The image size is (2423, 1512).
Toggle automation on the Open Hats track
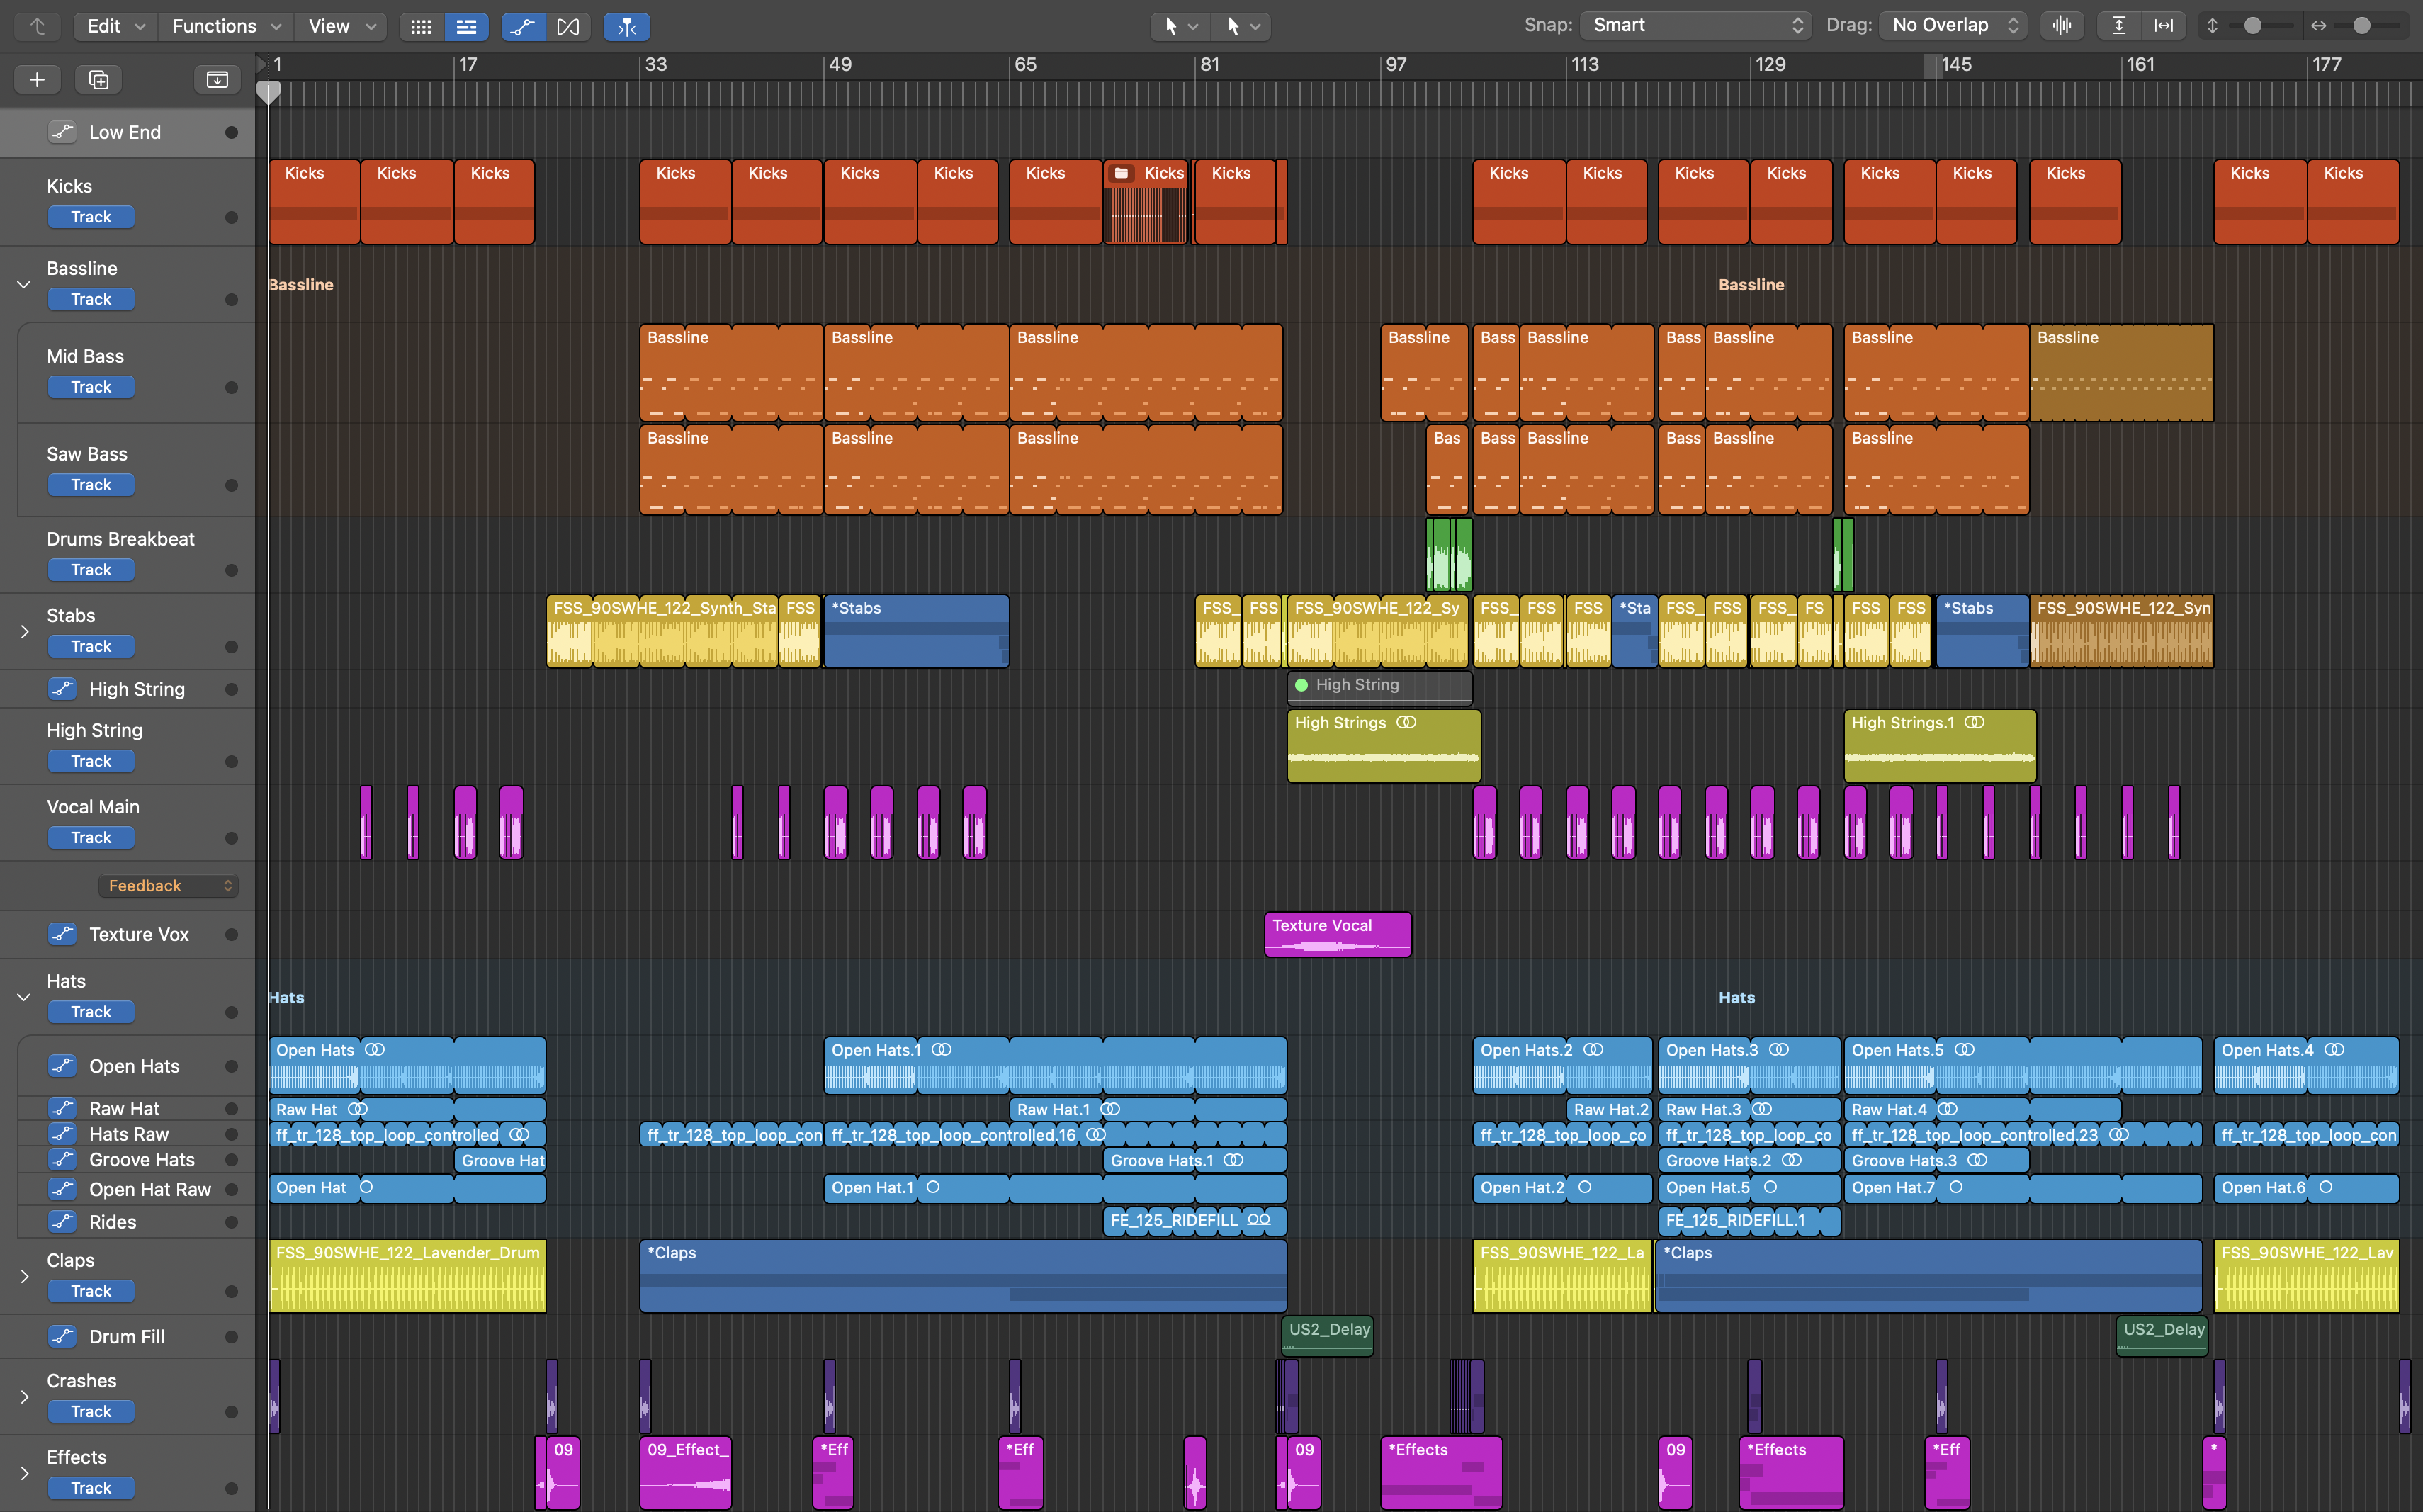coord(62,1066)
